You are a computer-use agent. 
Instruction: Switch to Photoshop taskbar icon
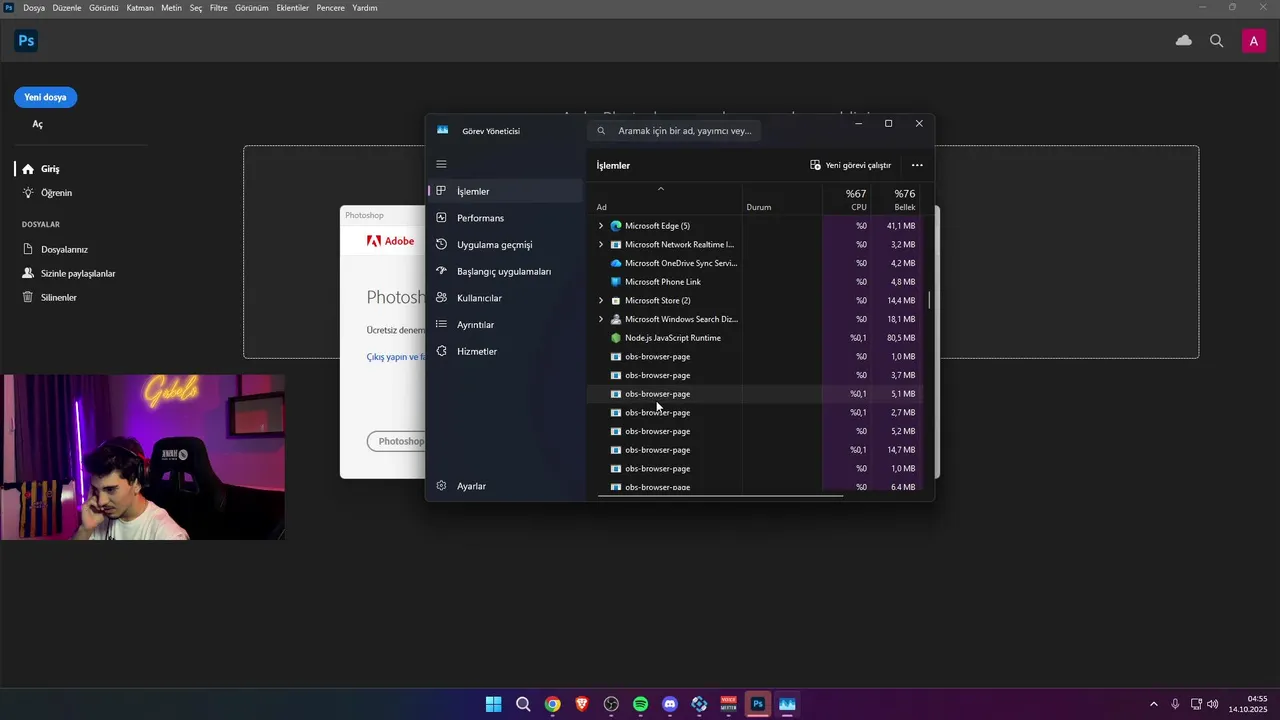758,704
